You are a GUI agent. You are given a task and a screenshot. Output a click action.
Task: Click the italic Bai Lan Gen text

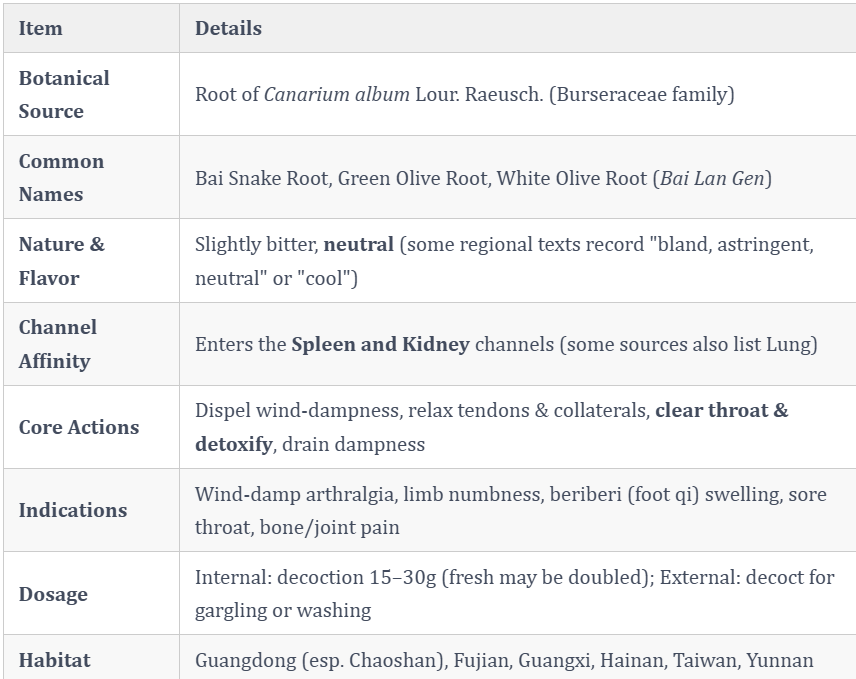(712, 178)
